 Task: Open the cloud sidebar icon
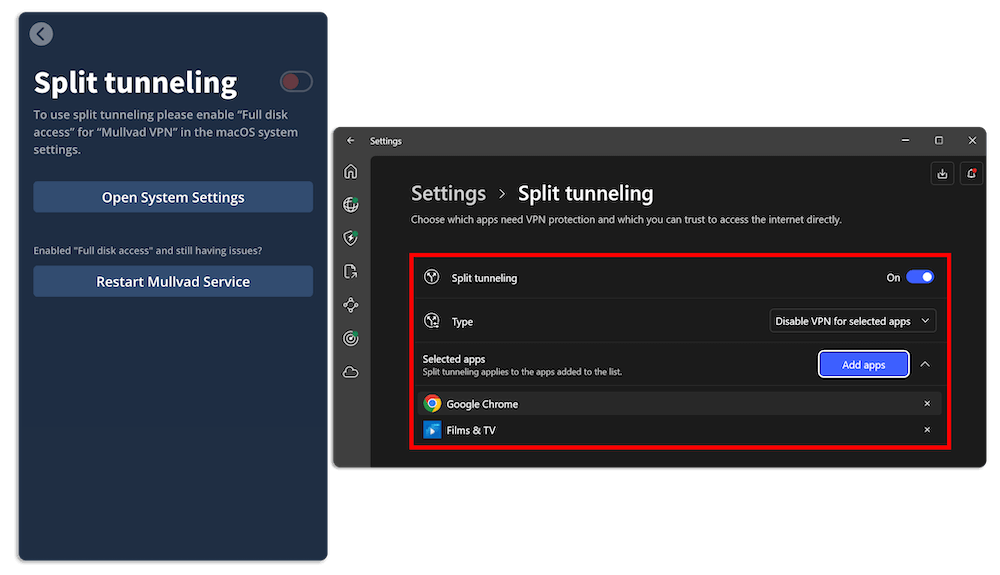(351, 372)
